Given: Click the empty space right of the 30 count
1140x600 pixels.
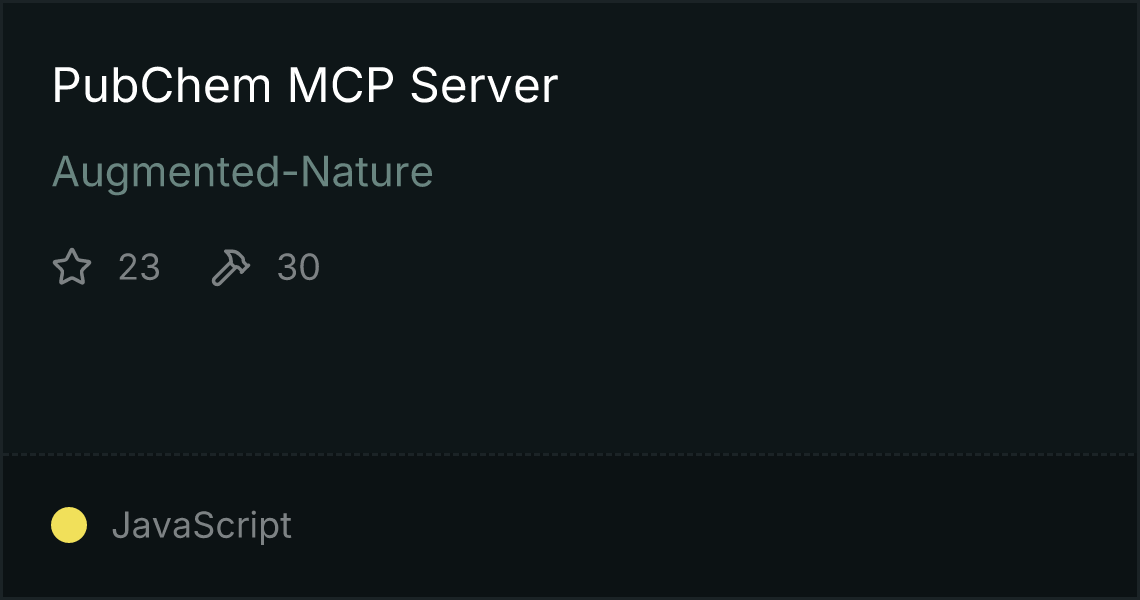Looking at the screenshot, I should click(727, 268).
